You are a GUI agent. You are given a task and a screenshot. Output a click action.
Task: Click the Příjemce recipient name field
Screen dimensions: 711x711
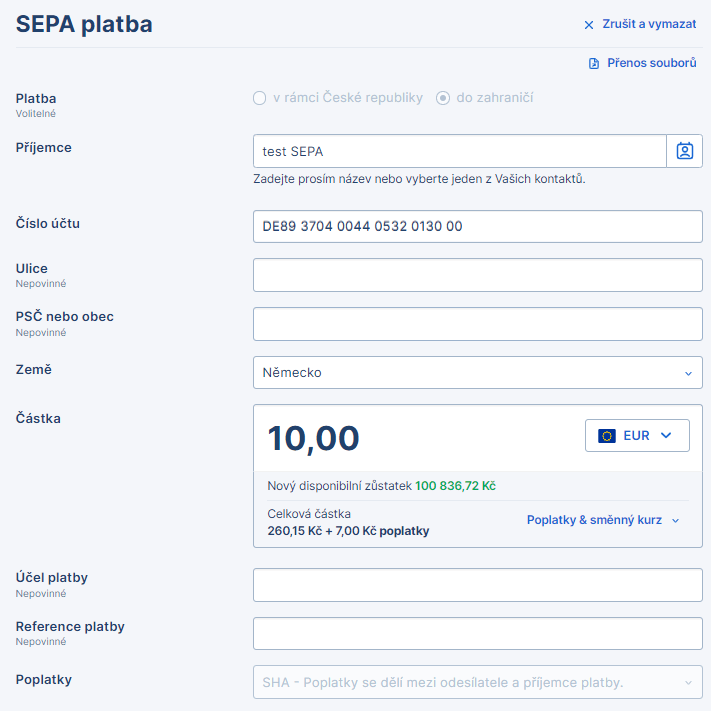(459, 151)
